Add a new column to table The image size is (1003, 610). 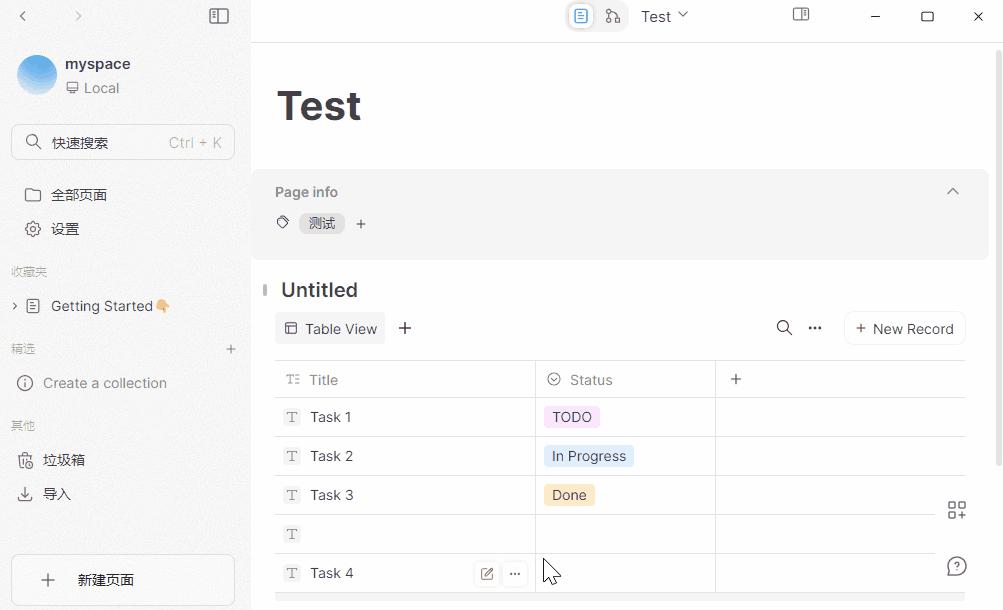click(x=736, y=379)
